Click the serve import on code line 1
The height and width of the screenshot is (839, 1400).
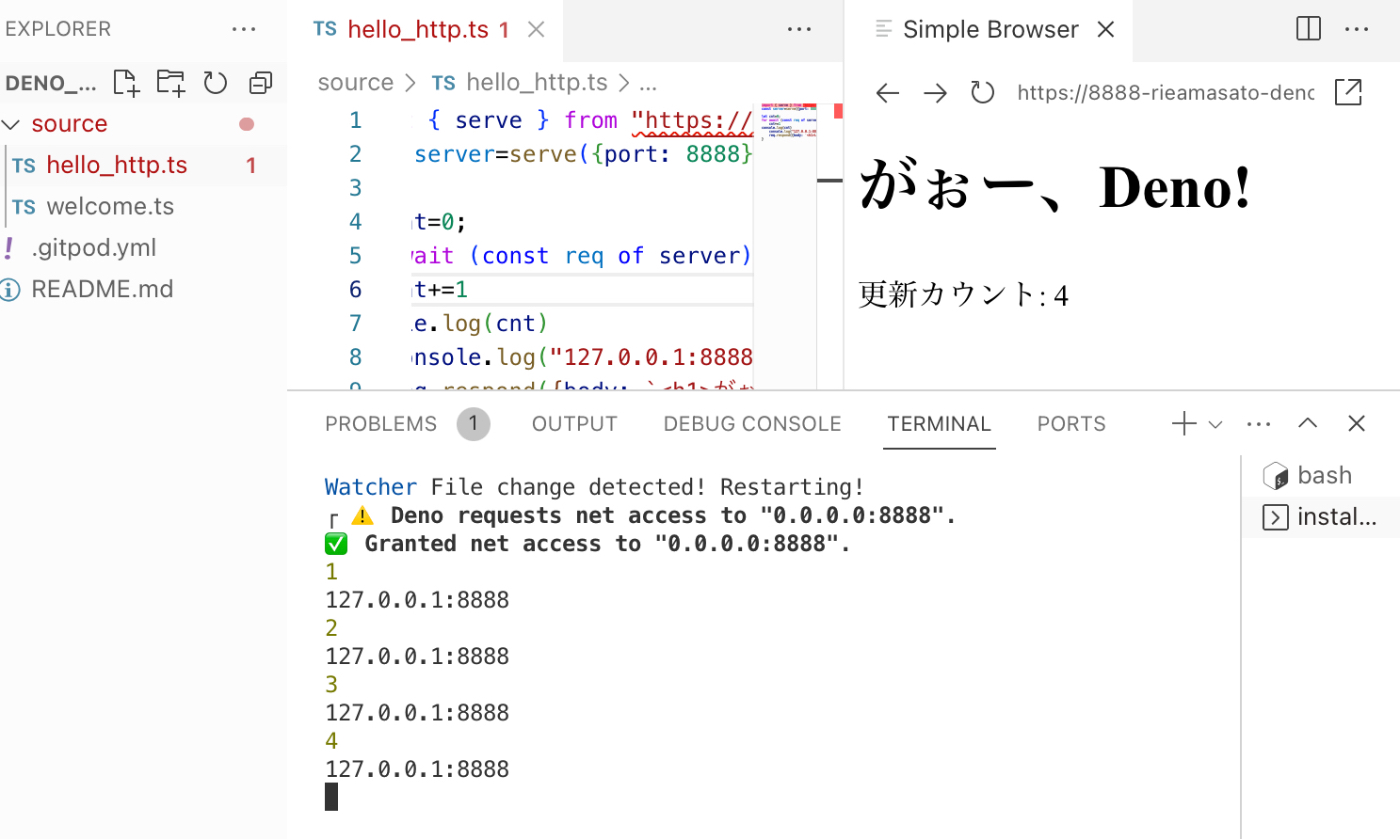click(488, 121)
